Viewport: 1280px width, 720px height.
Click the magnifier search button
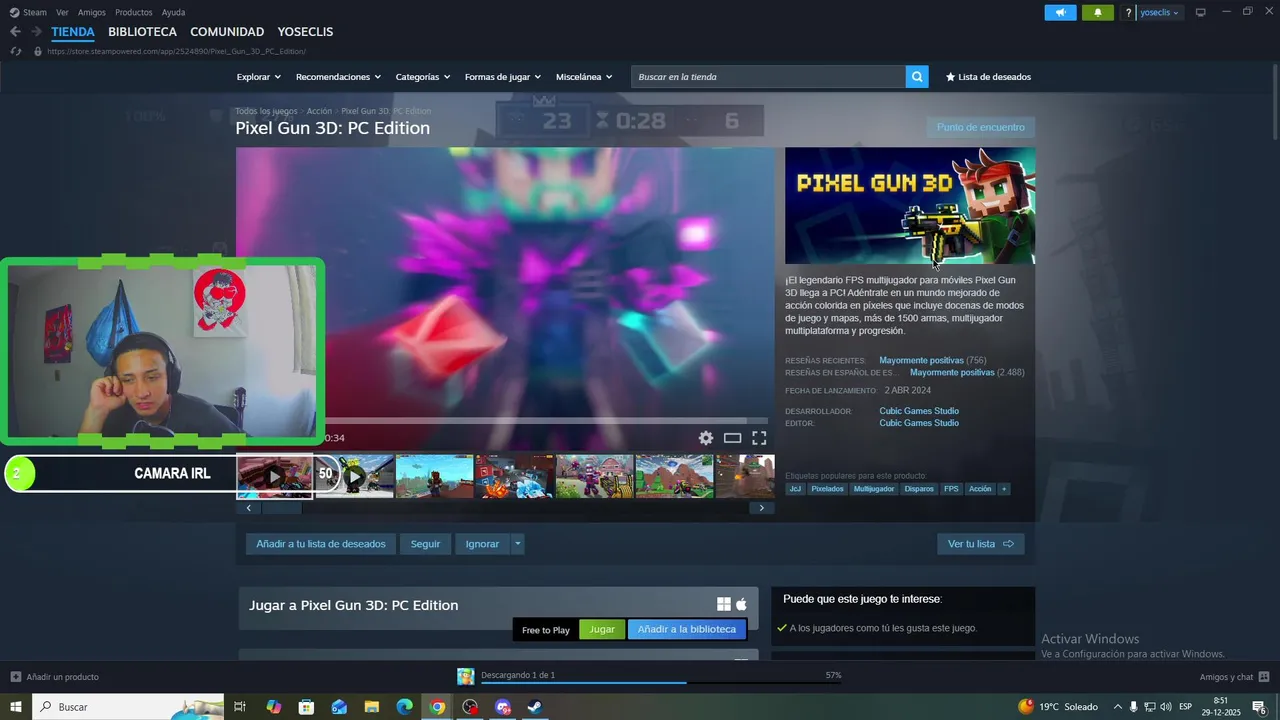(917, 77)
